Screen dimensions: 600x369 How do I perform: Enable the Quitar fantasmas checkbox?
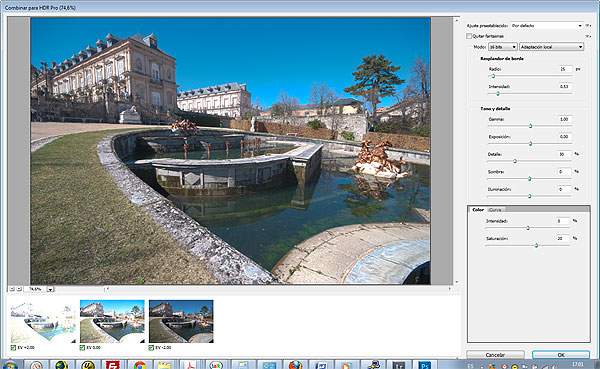pyautogui.click(x=469, y=36)
